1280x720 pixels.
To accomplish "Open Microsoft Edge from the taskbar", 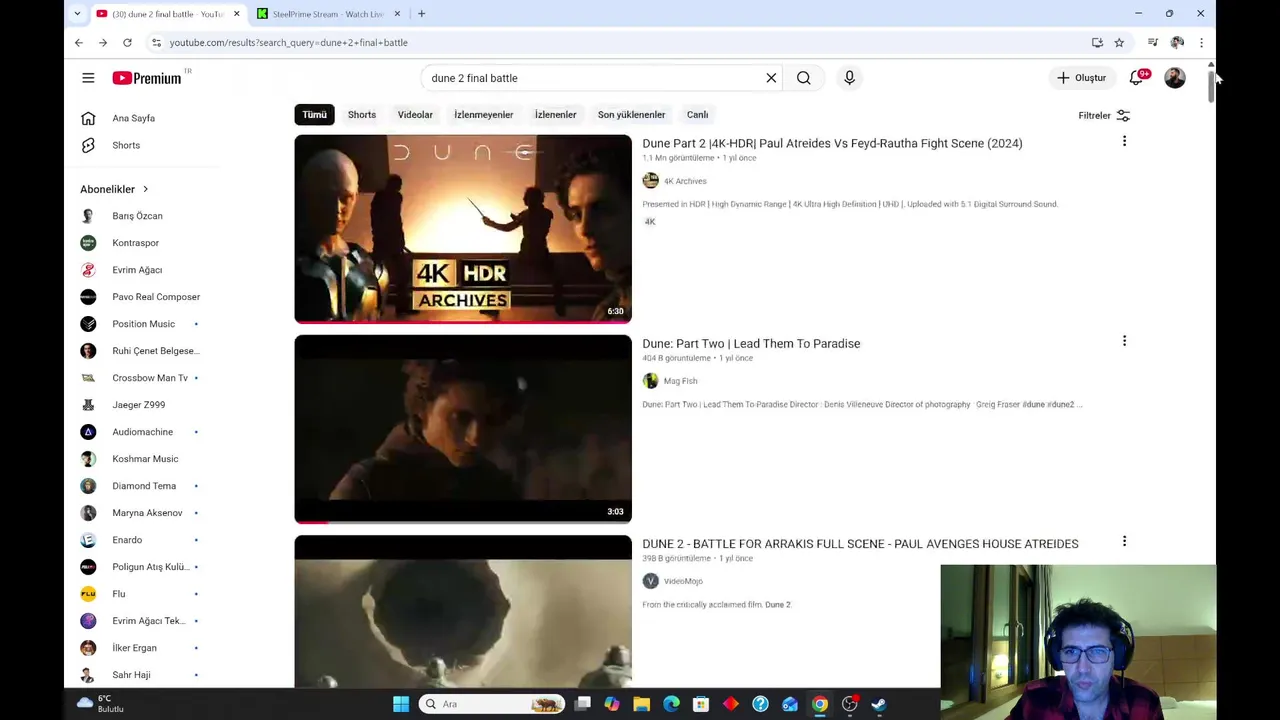I will pyautogui.click(x=671, y=704).
